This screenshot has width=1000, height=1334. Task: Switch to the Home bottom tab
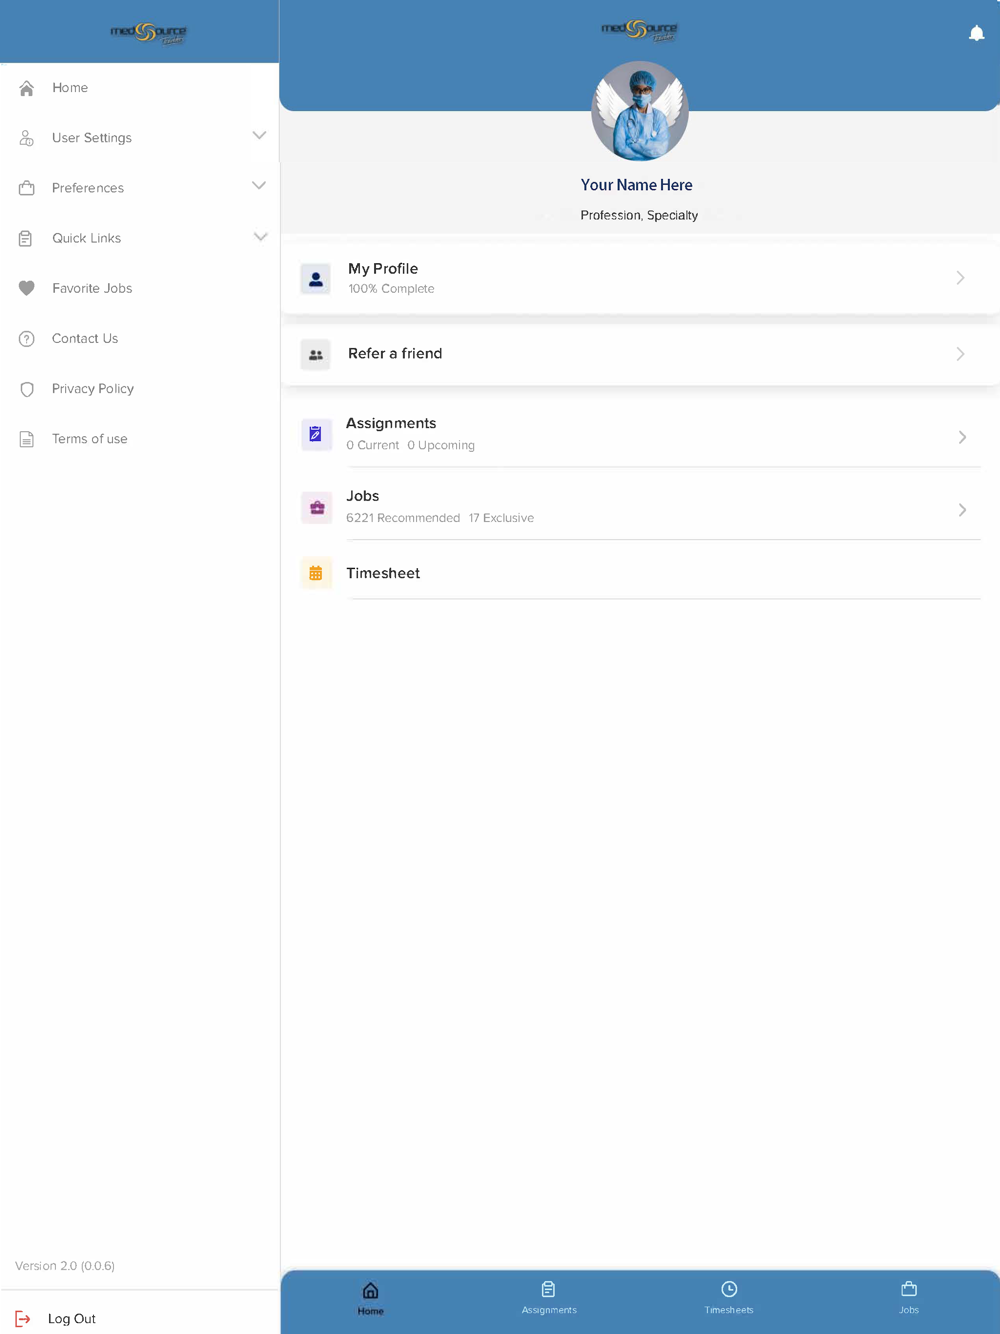point(370,1298)
